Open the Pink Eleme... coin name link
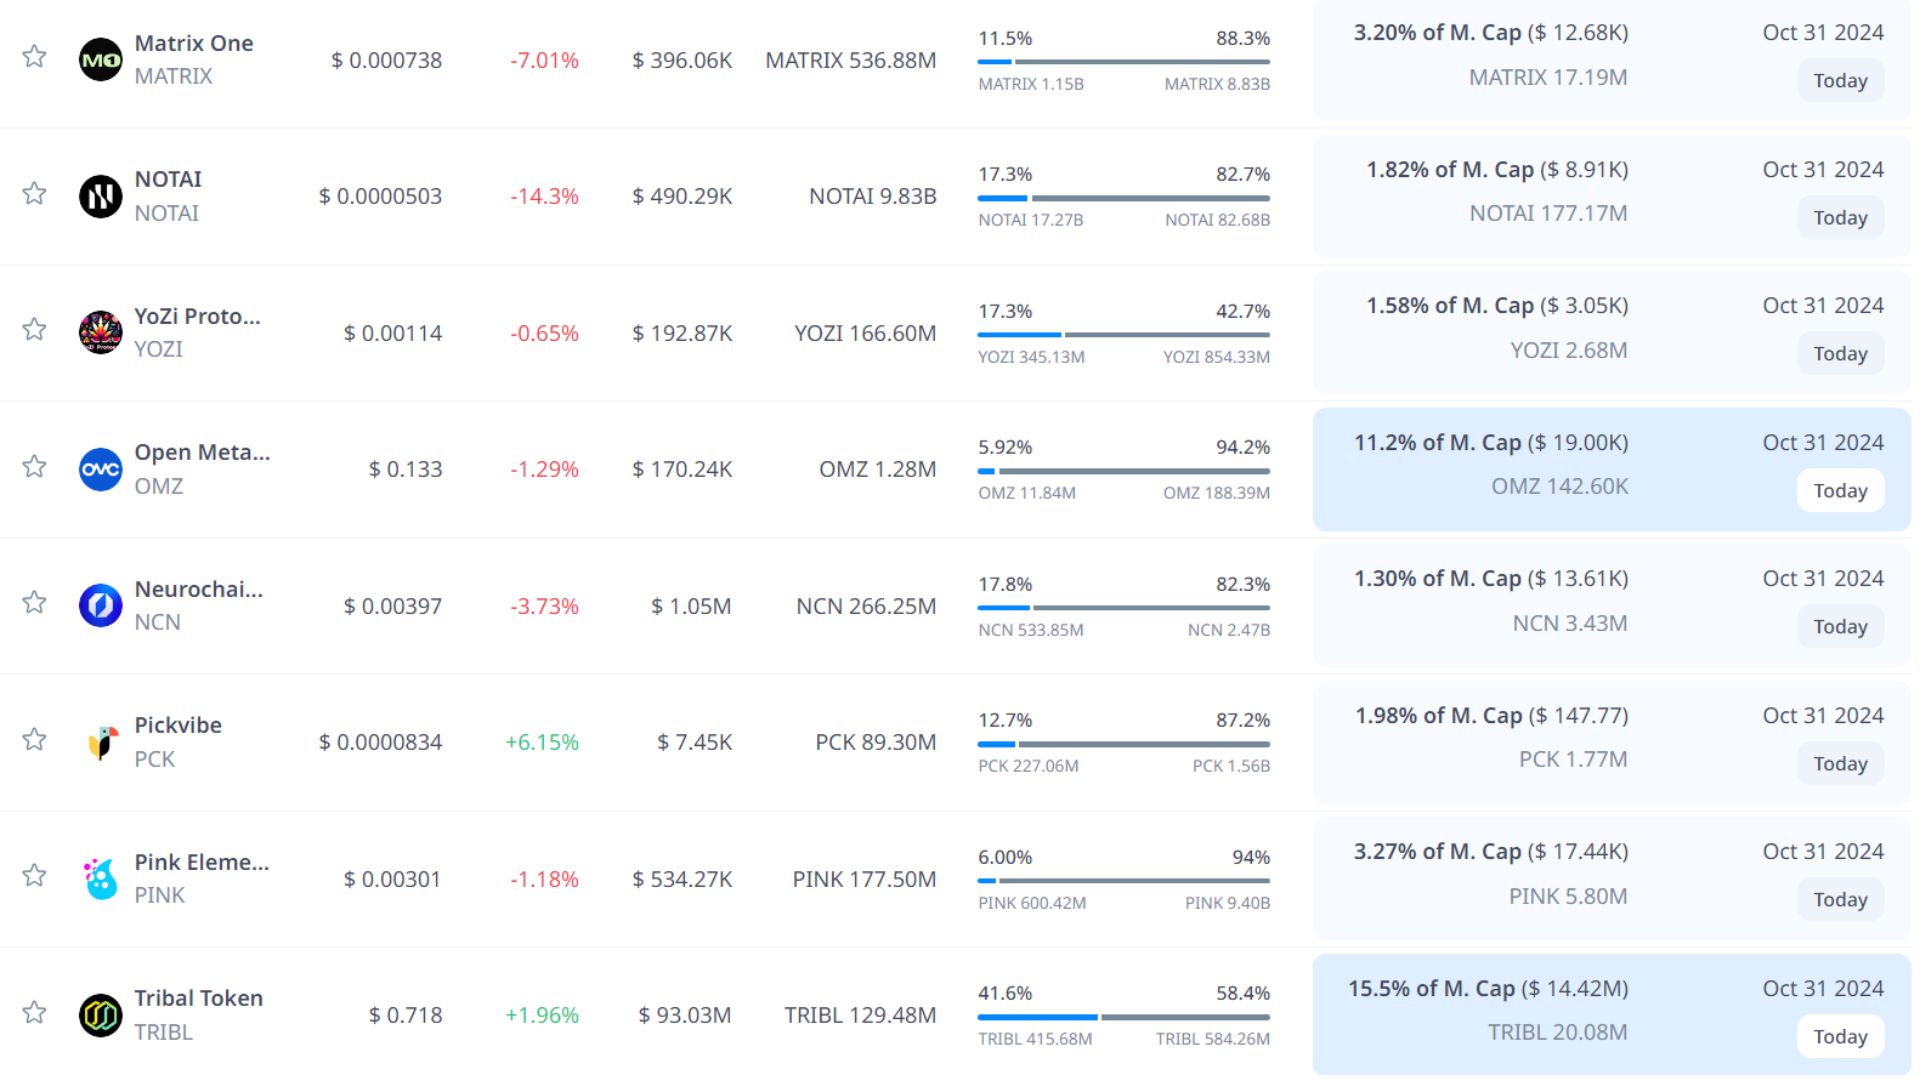 click(201, 862)
